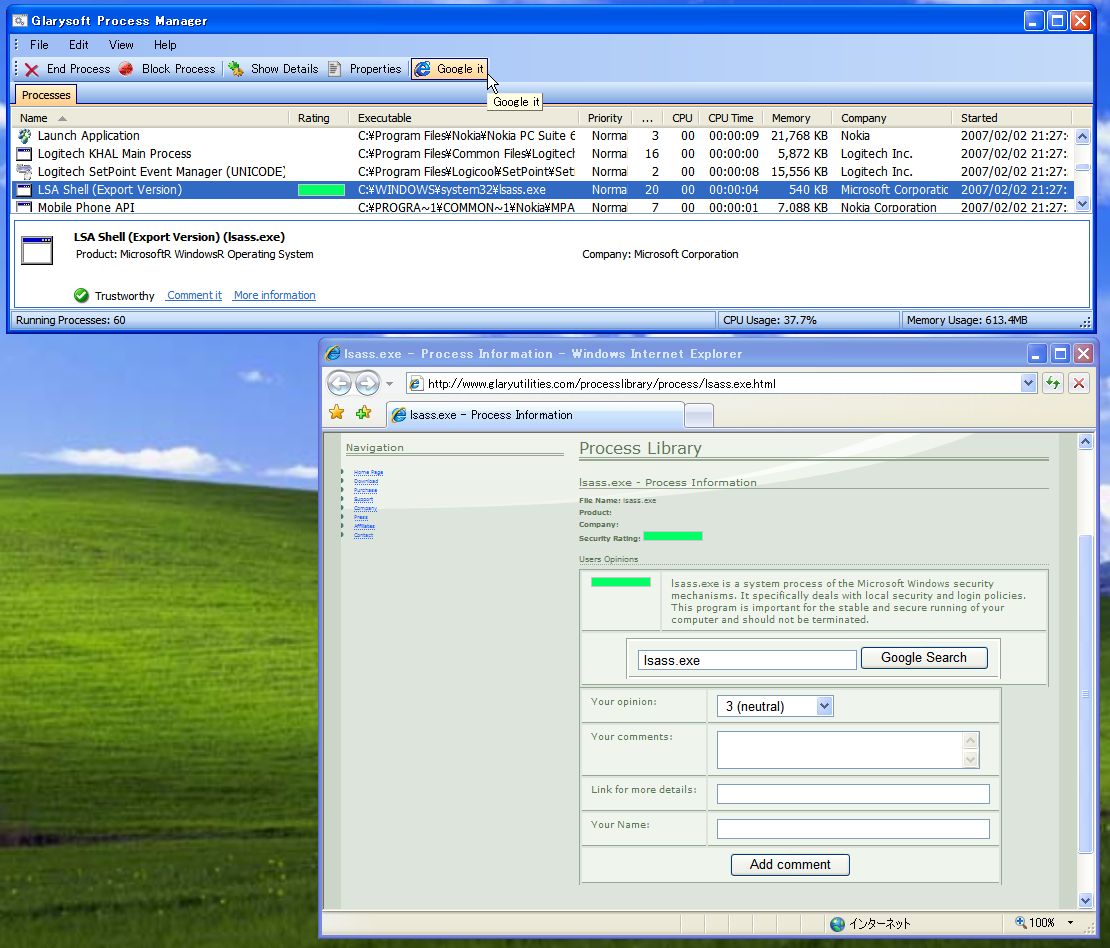The height and width of the screenshot is (948, 1110).
Task: Click the web page scroll down arrow
Action: (x=1085, y=901)
